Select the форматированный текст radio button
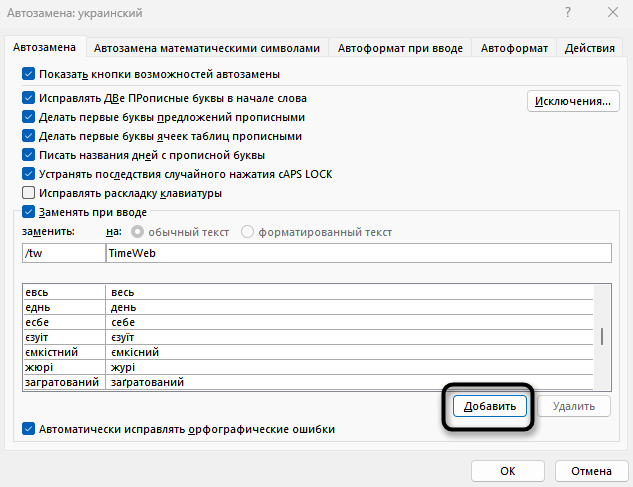Screen dimensions: 633x487 247,232
